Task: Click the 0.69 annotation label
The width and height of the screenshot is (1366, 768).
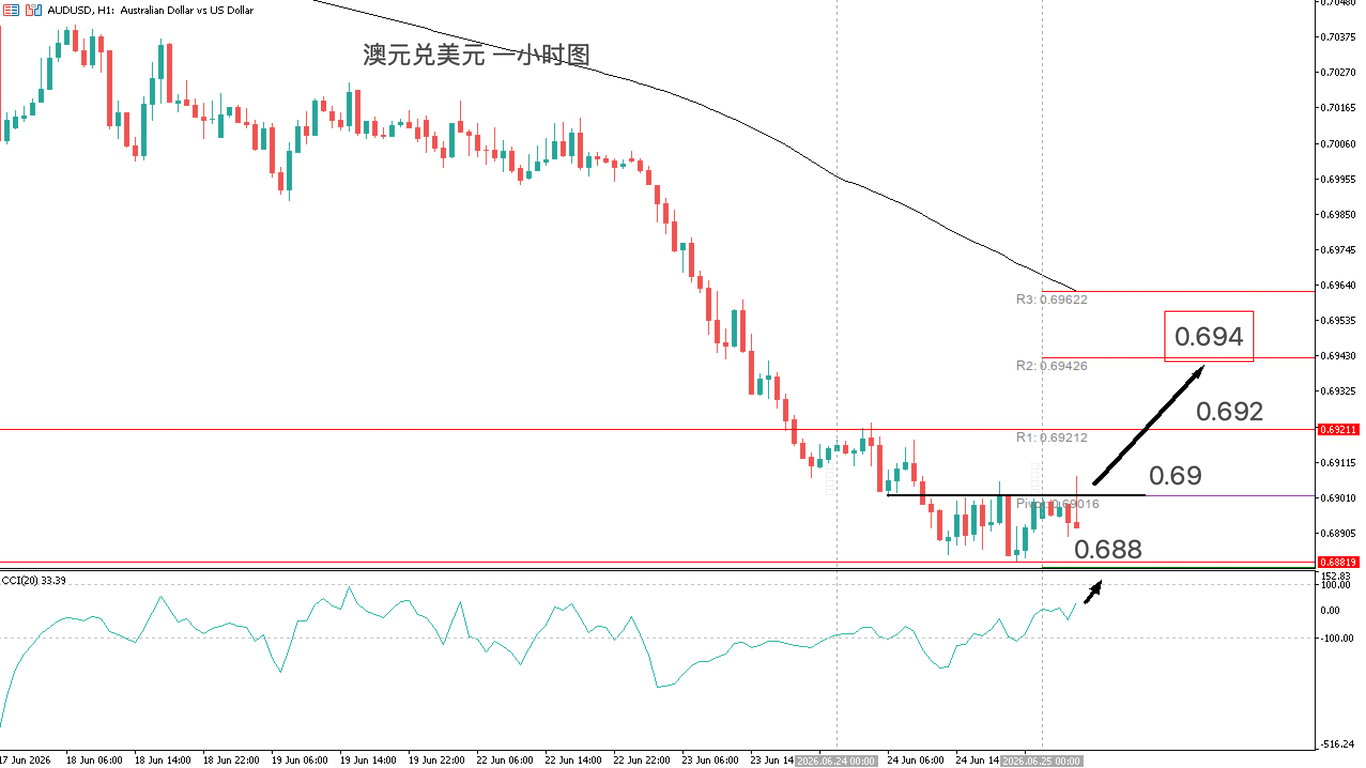Action: coord(1175,476)
